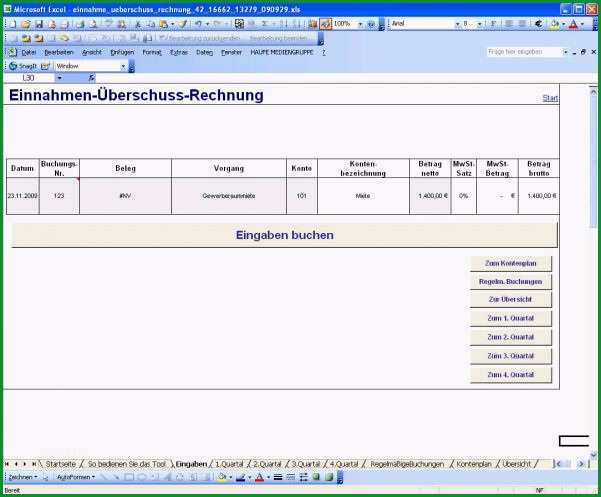
Task: Click the Zum Kontenplan button
Action: [511, 263]
